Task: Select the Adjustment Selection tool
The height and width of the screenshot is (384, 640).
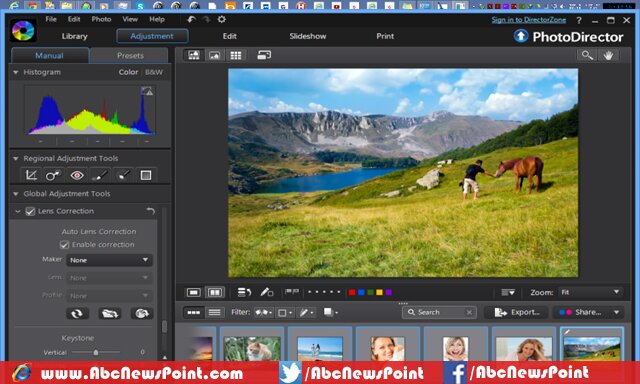Action: [x=123, y=175]
